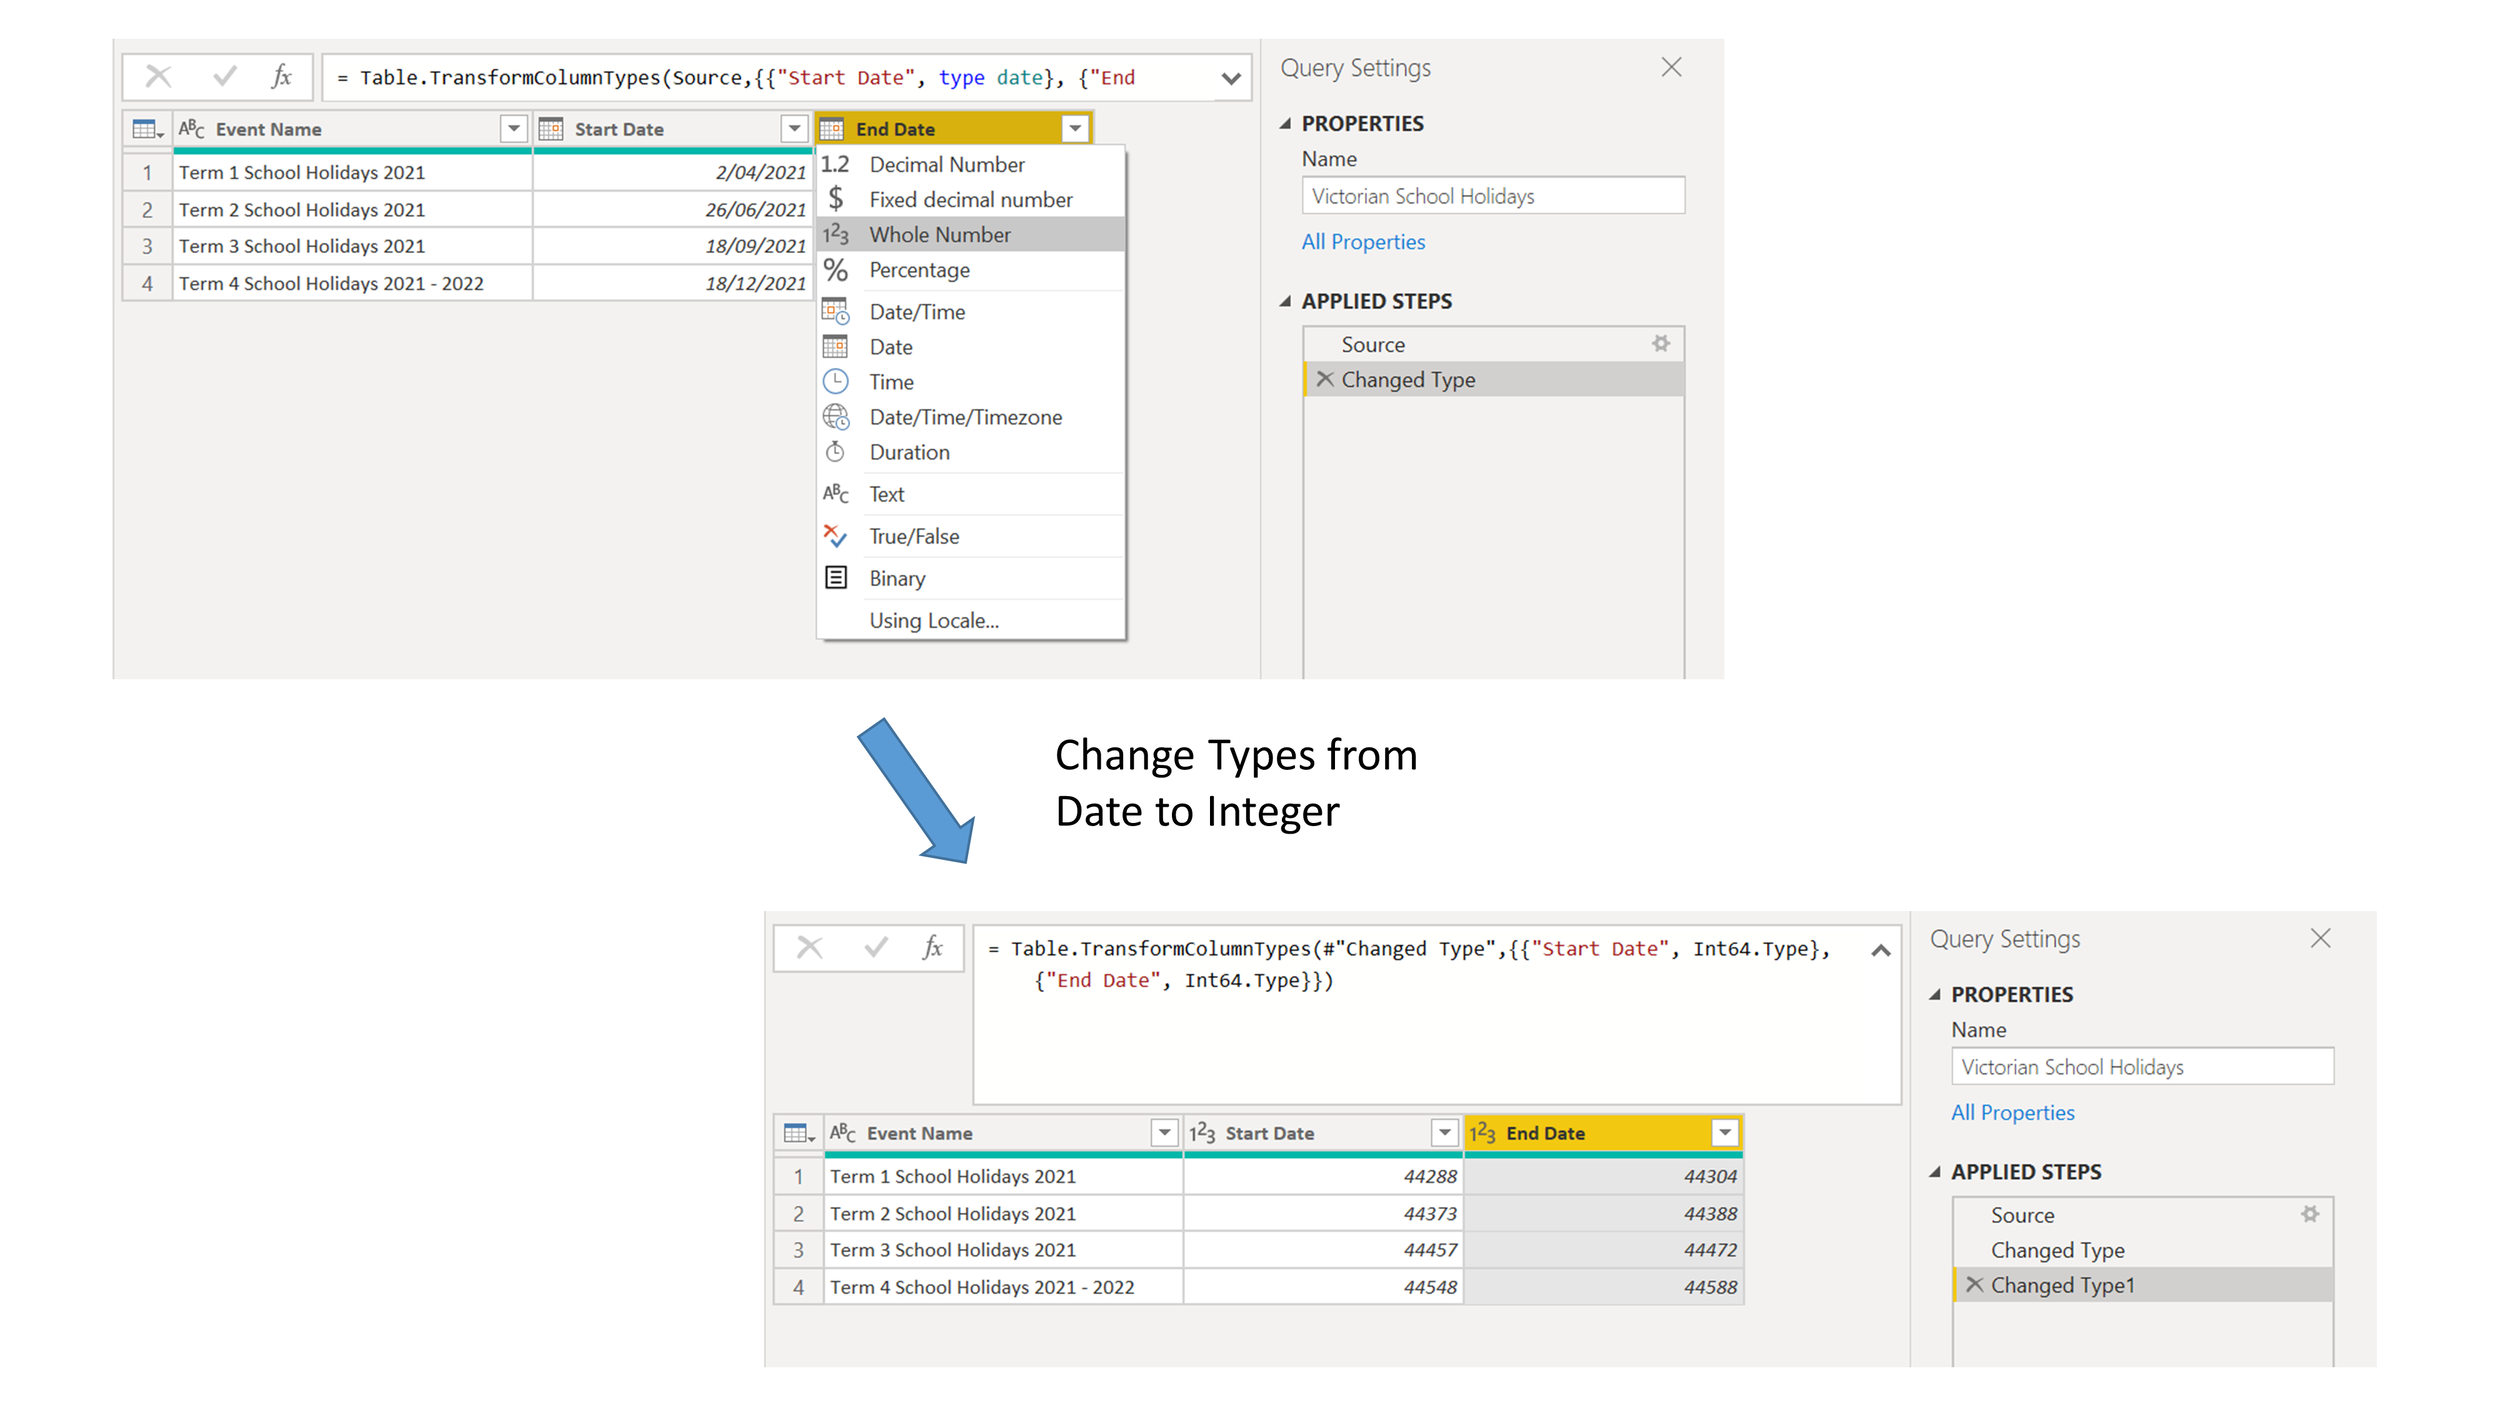Select Source step in top applied steps
Screen dimensions: 2500x1406
coord(1493,344)
